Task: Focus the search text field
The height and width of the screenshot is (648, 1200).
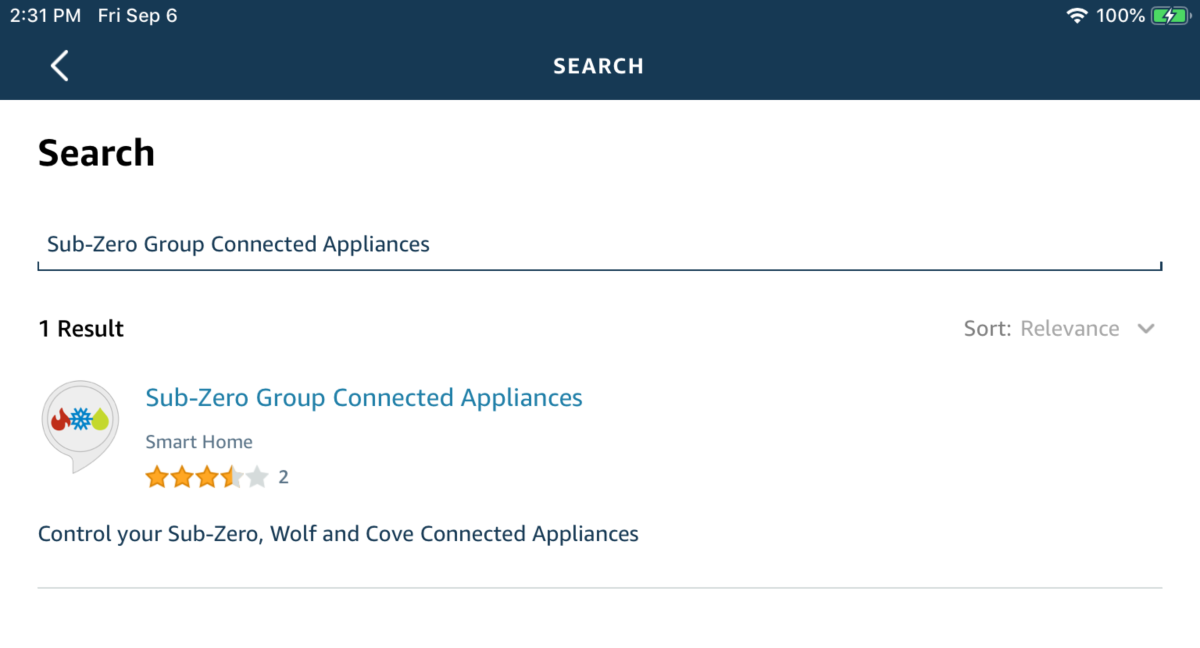Action: pyautogui.click(x=599, y=245)
